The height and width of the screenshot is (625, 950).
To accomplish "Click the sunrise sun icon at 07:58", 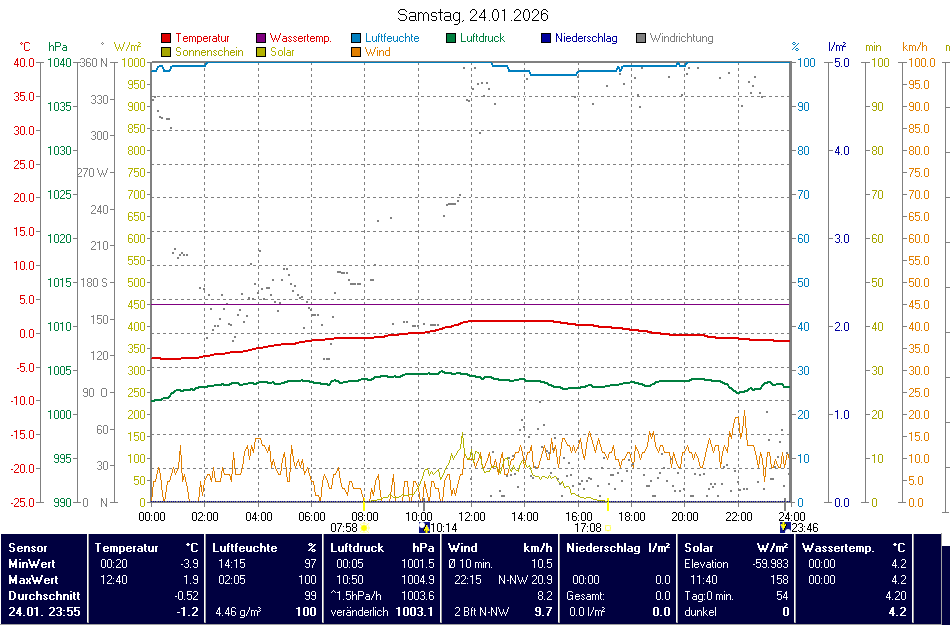I will pos(364,528).
